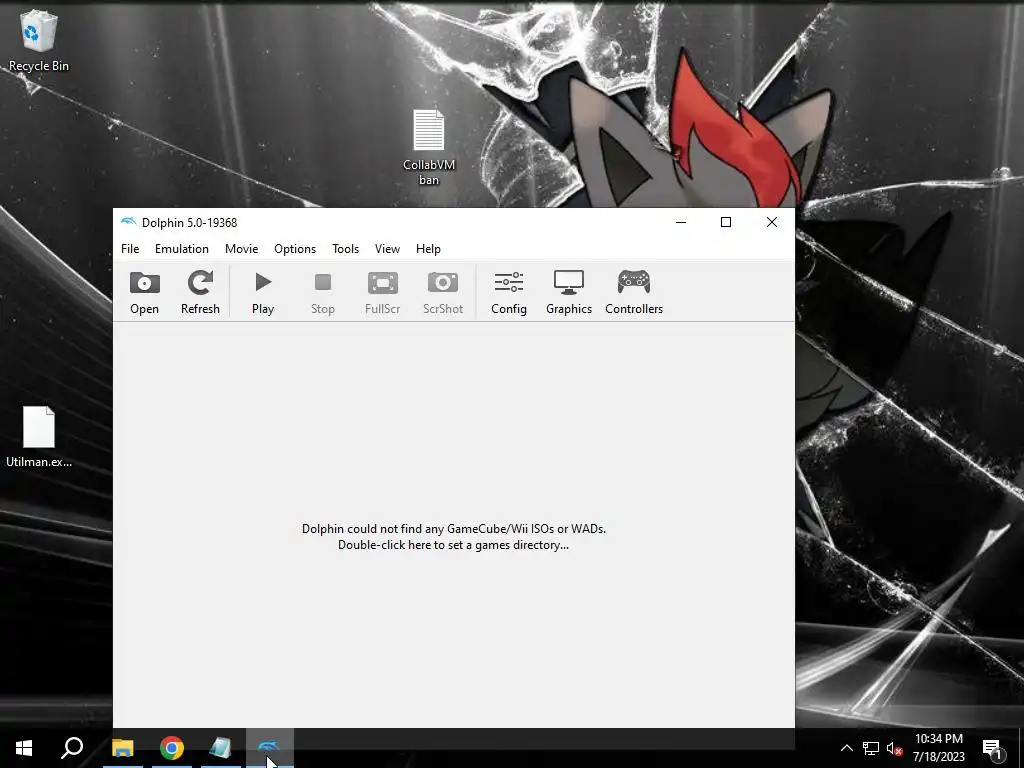Open the Options menu
The width and height of the screenshot is (1024, 768).
click(x=295, y=249)
